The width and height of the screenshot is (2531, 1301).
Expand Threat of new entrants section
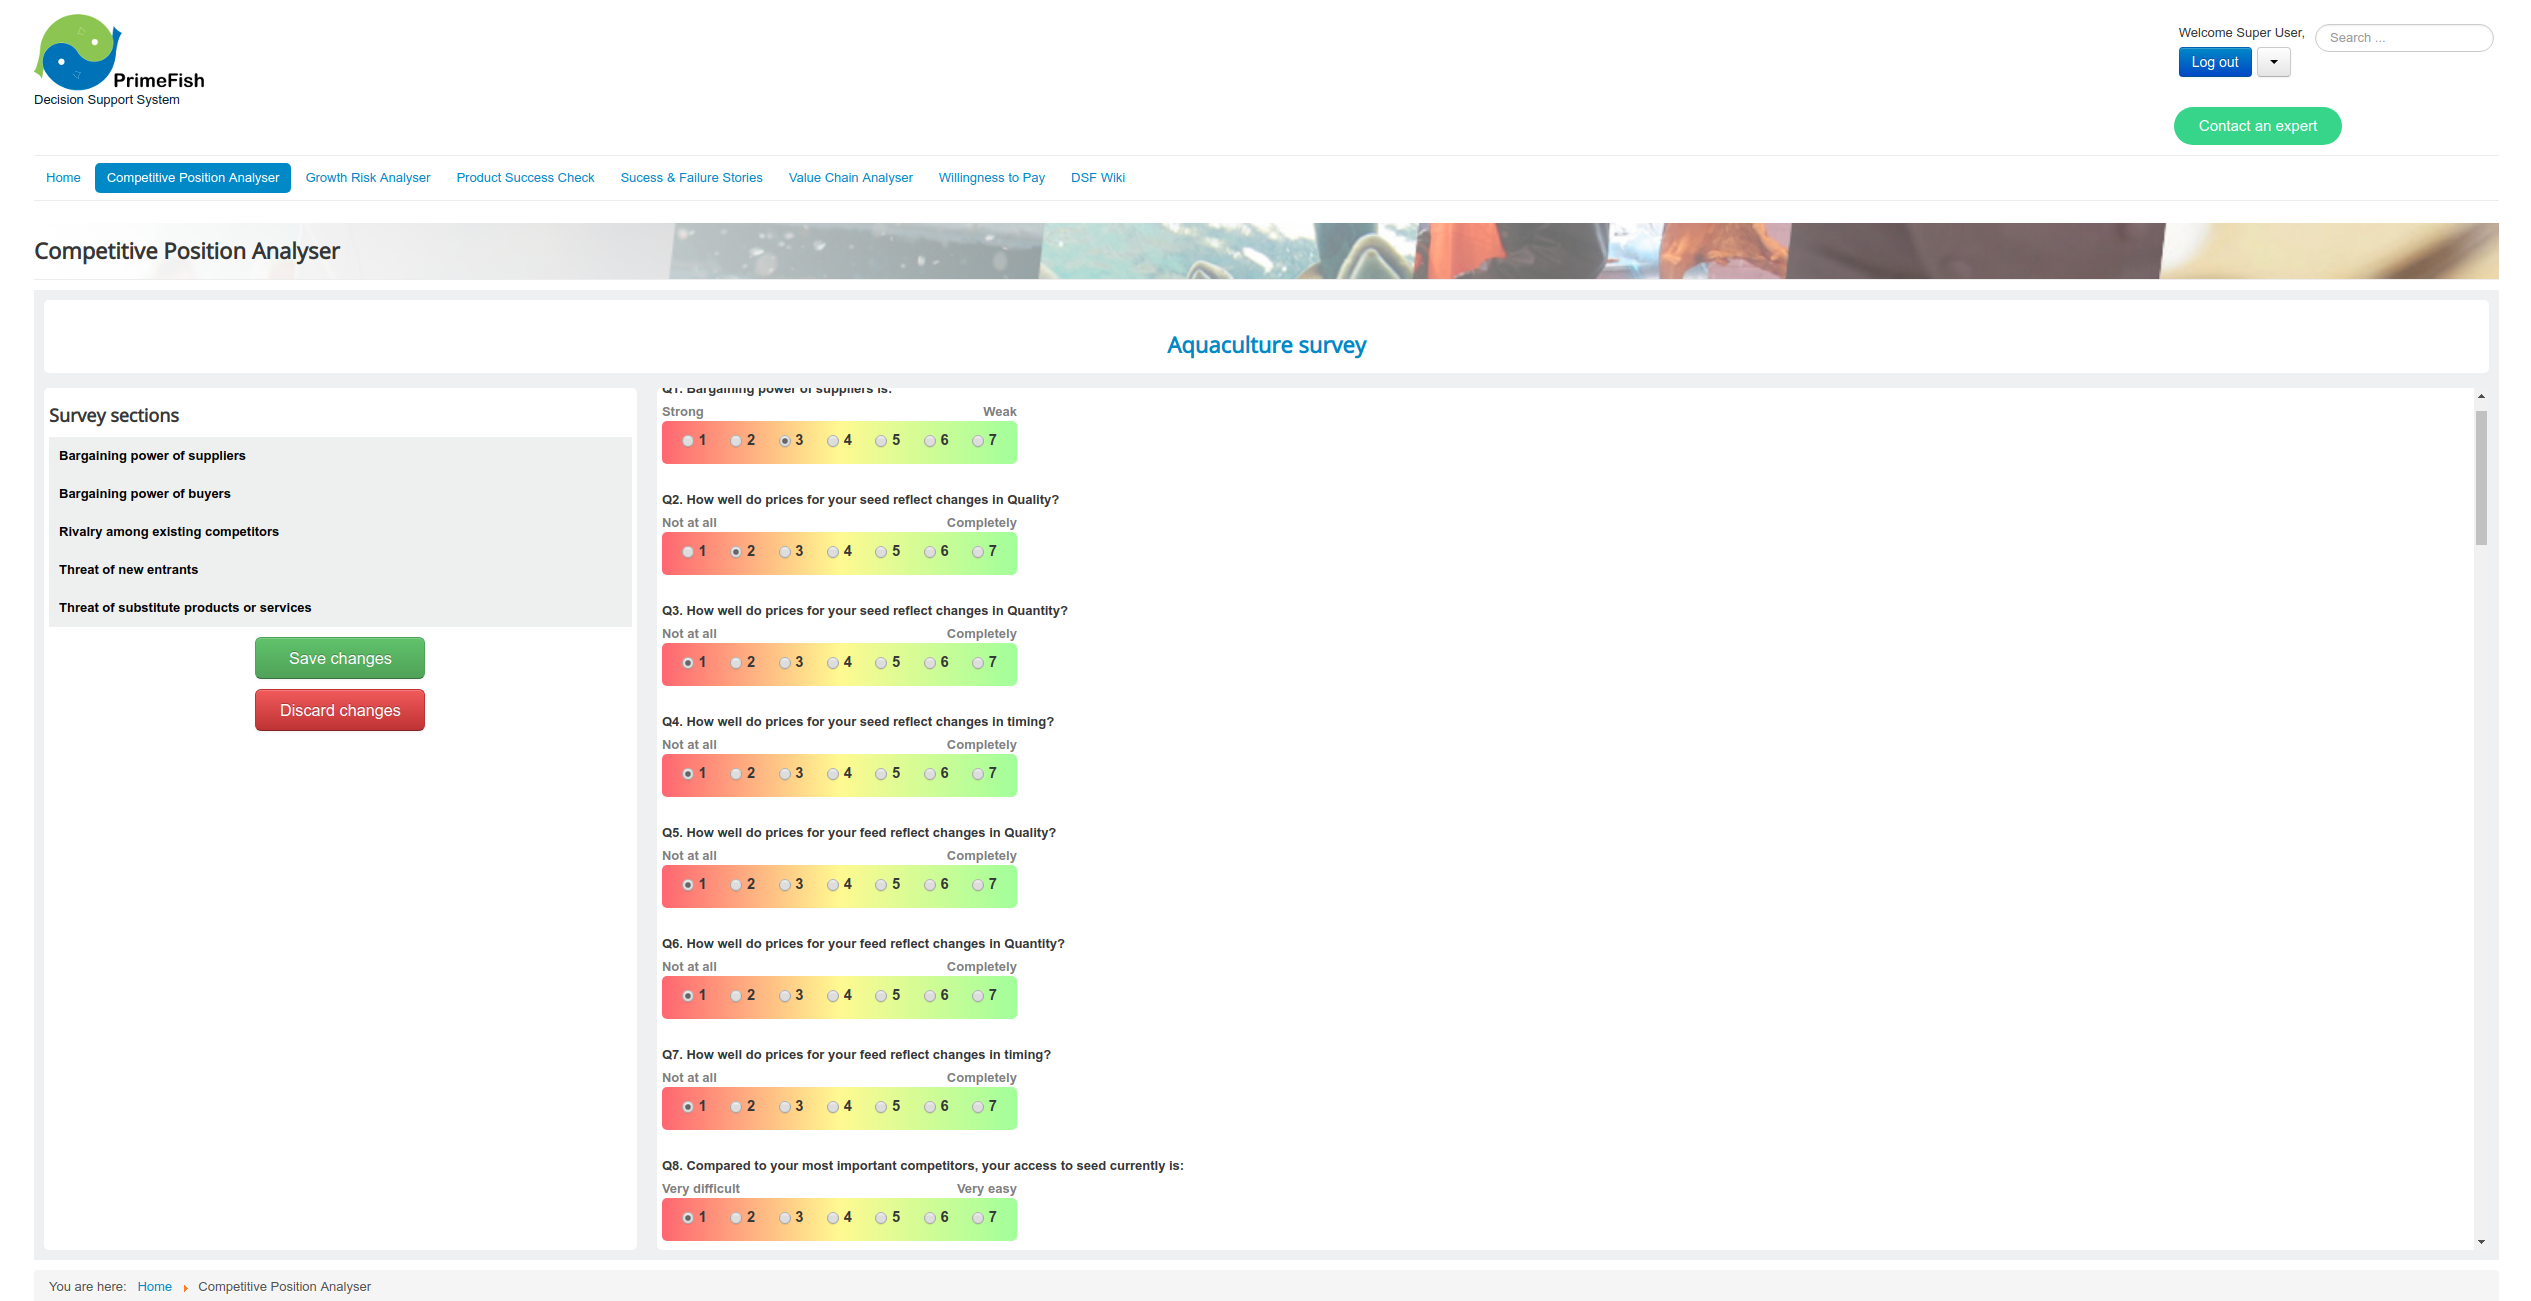point(128,568)
